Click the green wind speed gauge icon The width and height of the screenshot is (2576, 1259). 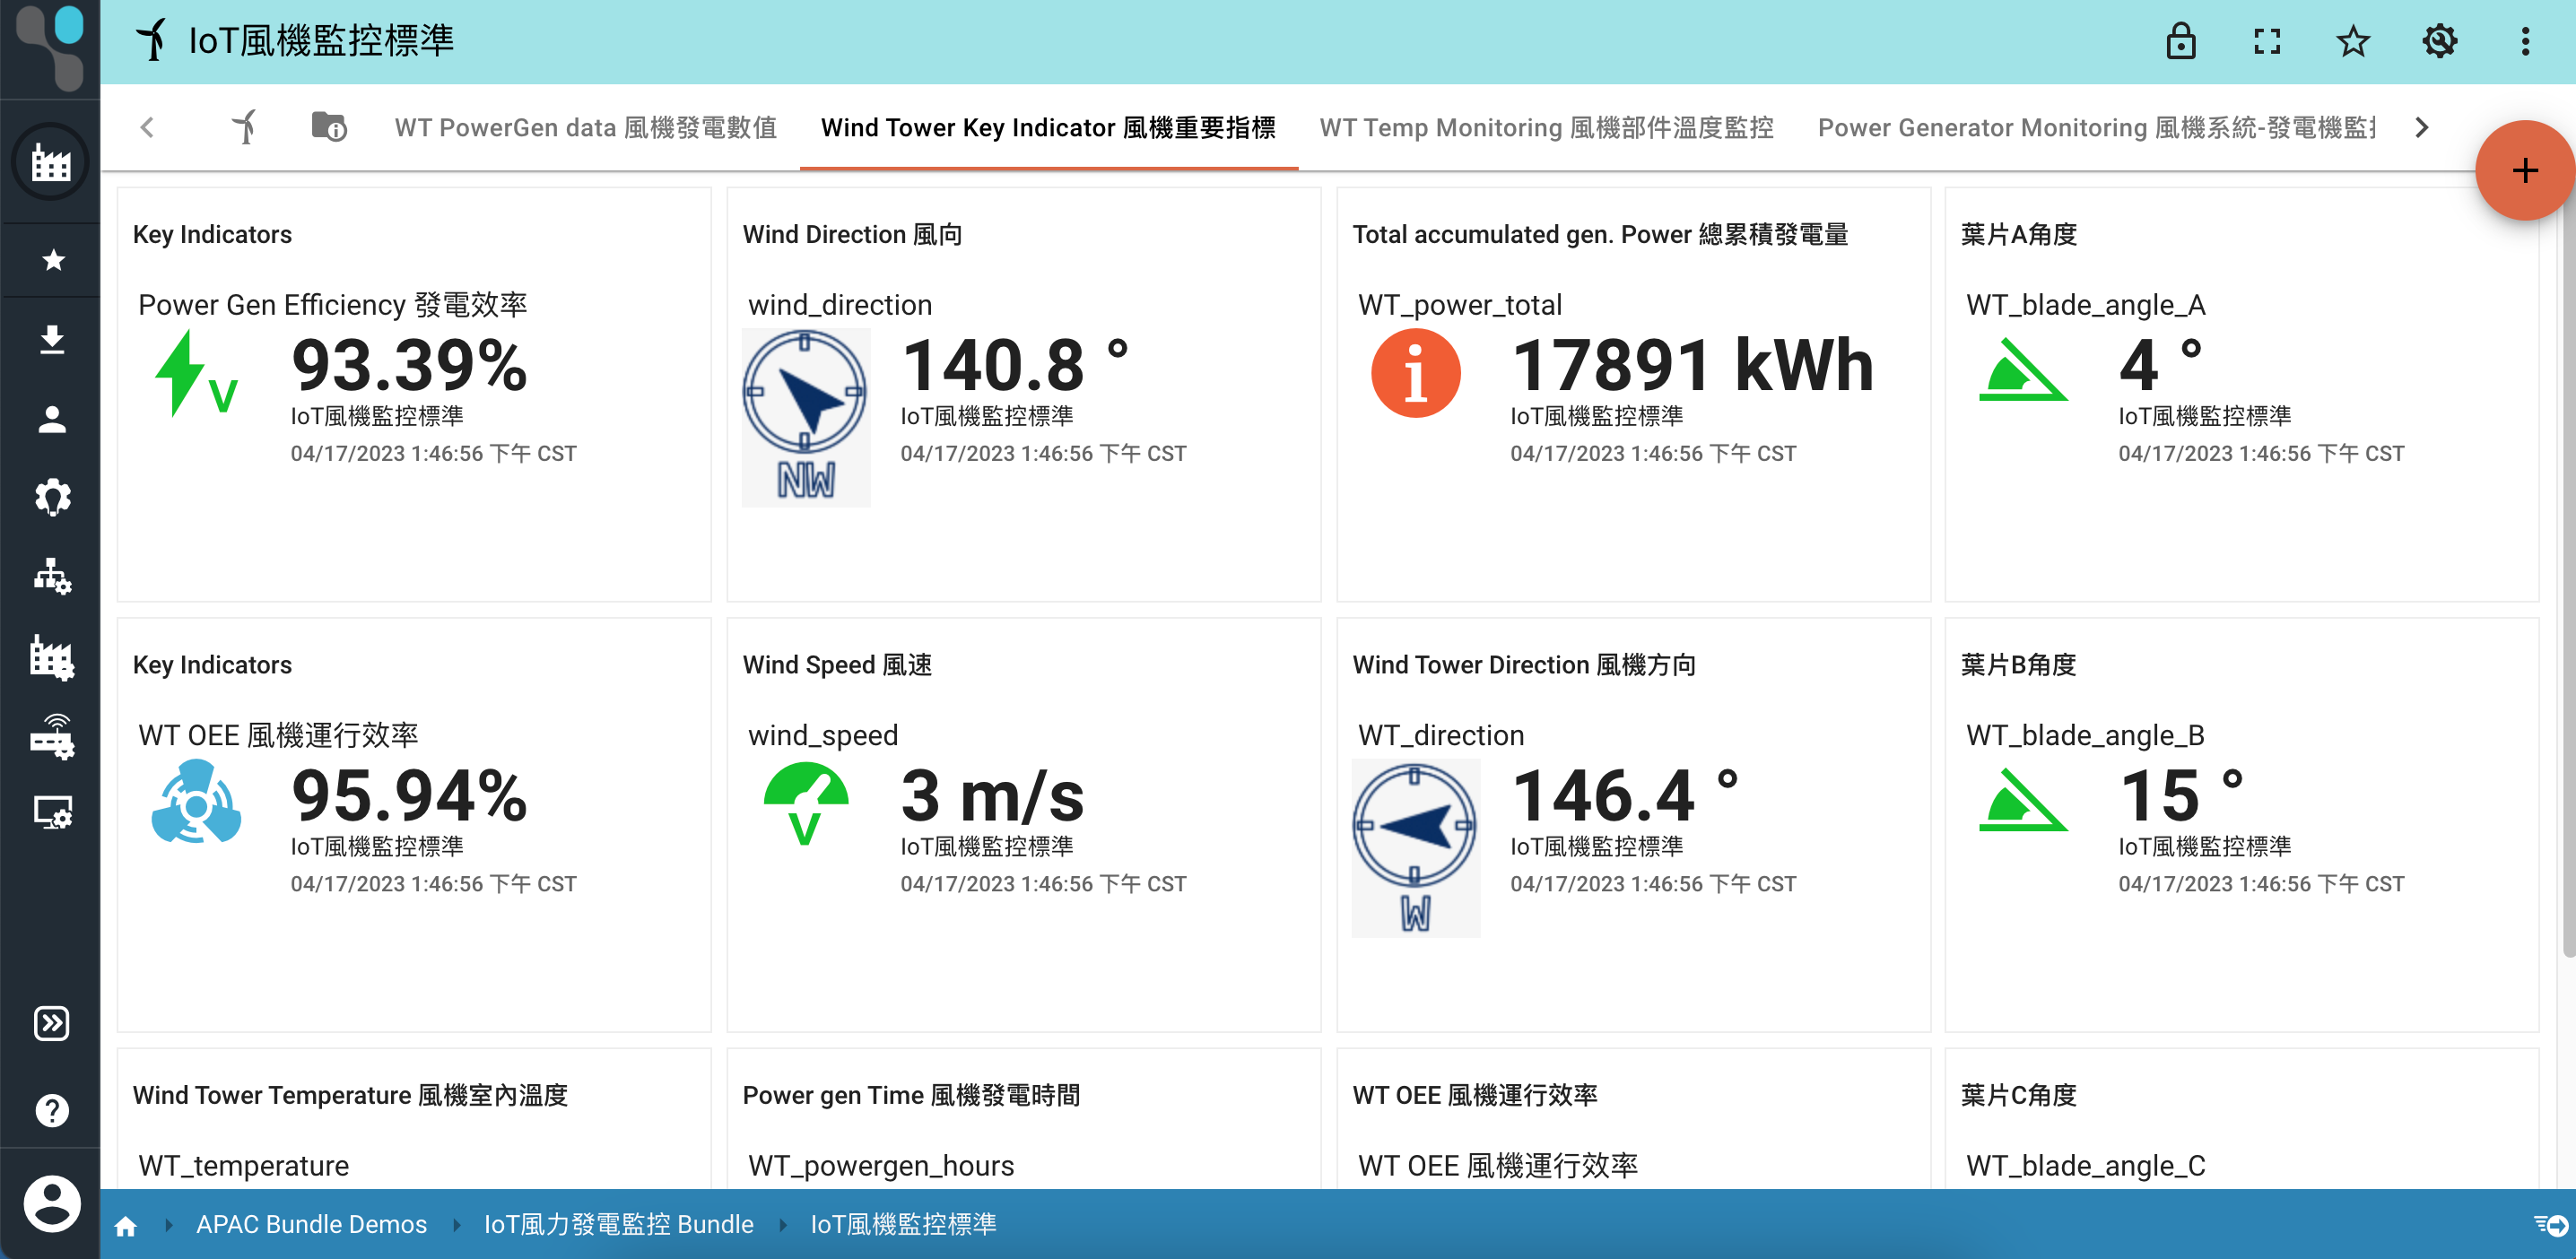806,803
